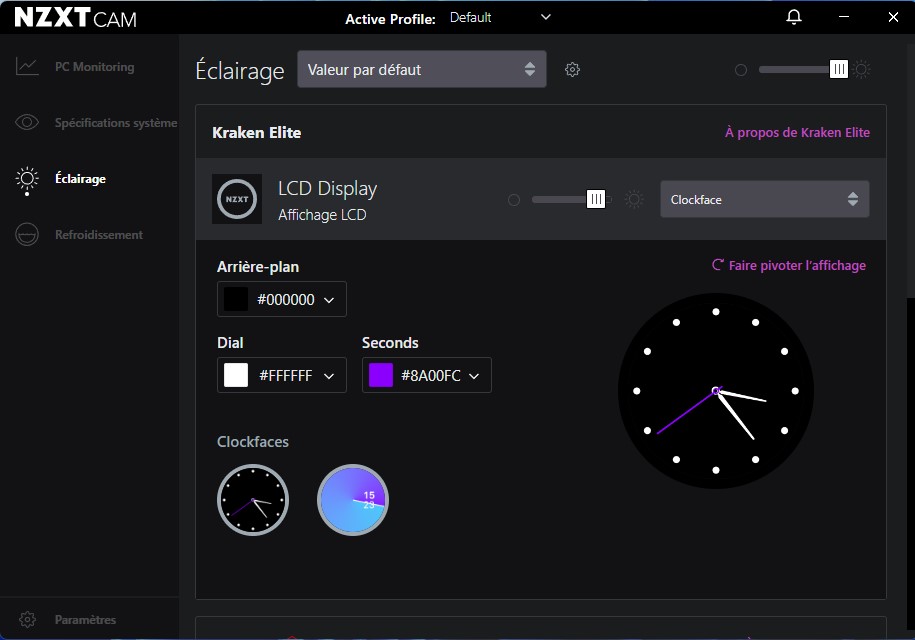Select the analog clockface thumbnail
Viewport: 915px width, 640px height.
[x=253, y=500]
